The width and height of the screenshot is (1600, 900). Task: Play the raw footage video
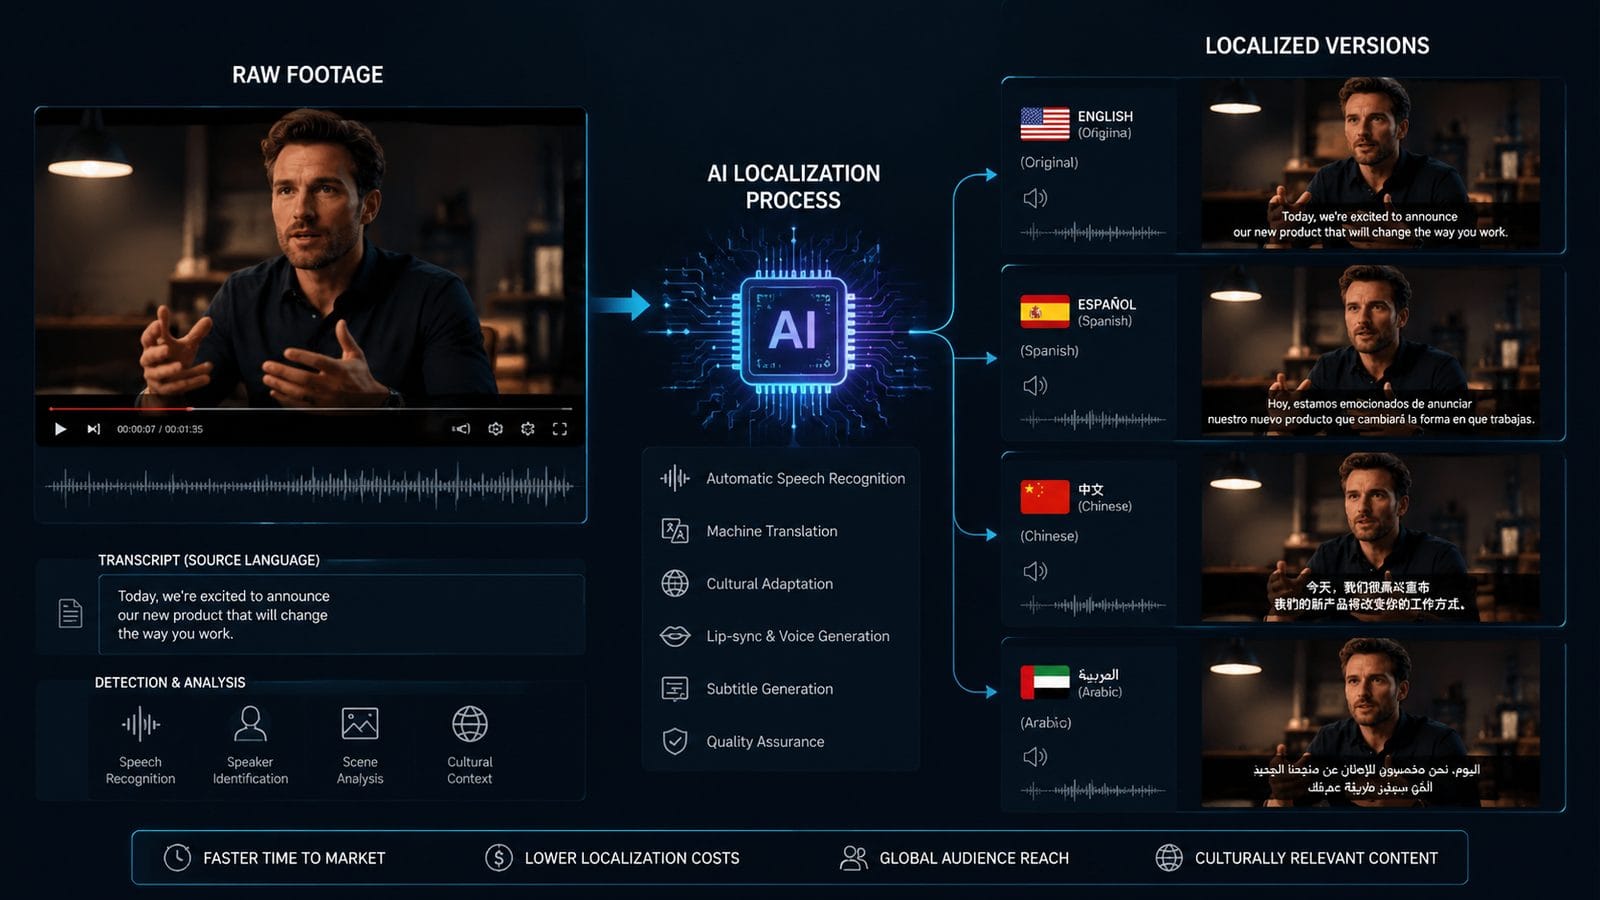coord(60,429)
